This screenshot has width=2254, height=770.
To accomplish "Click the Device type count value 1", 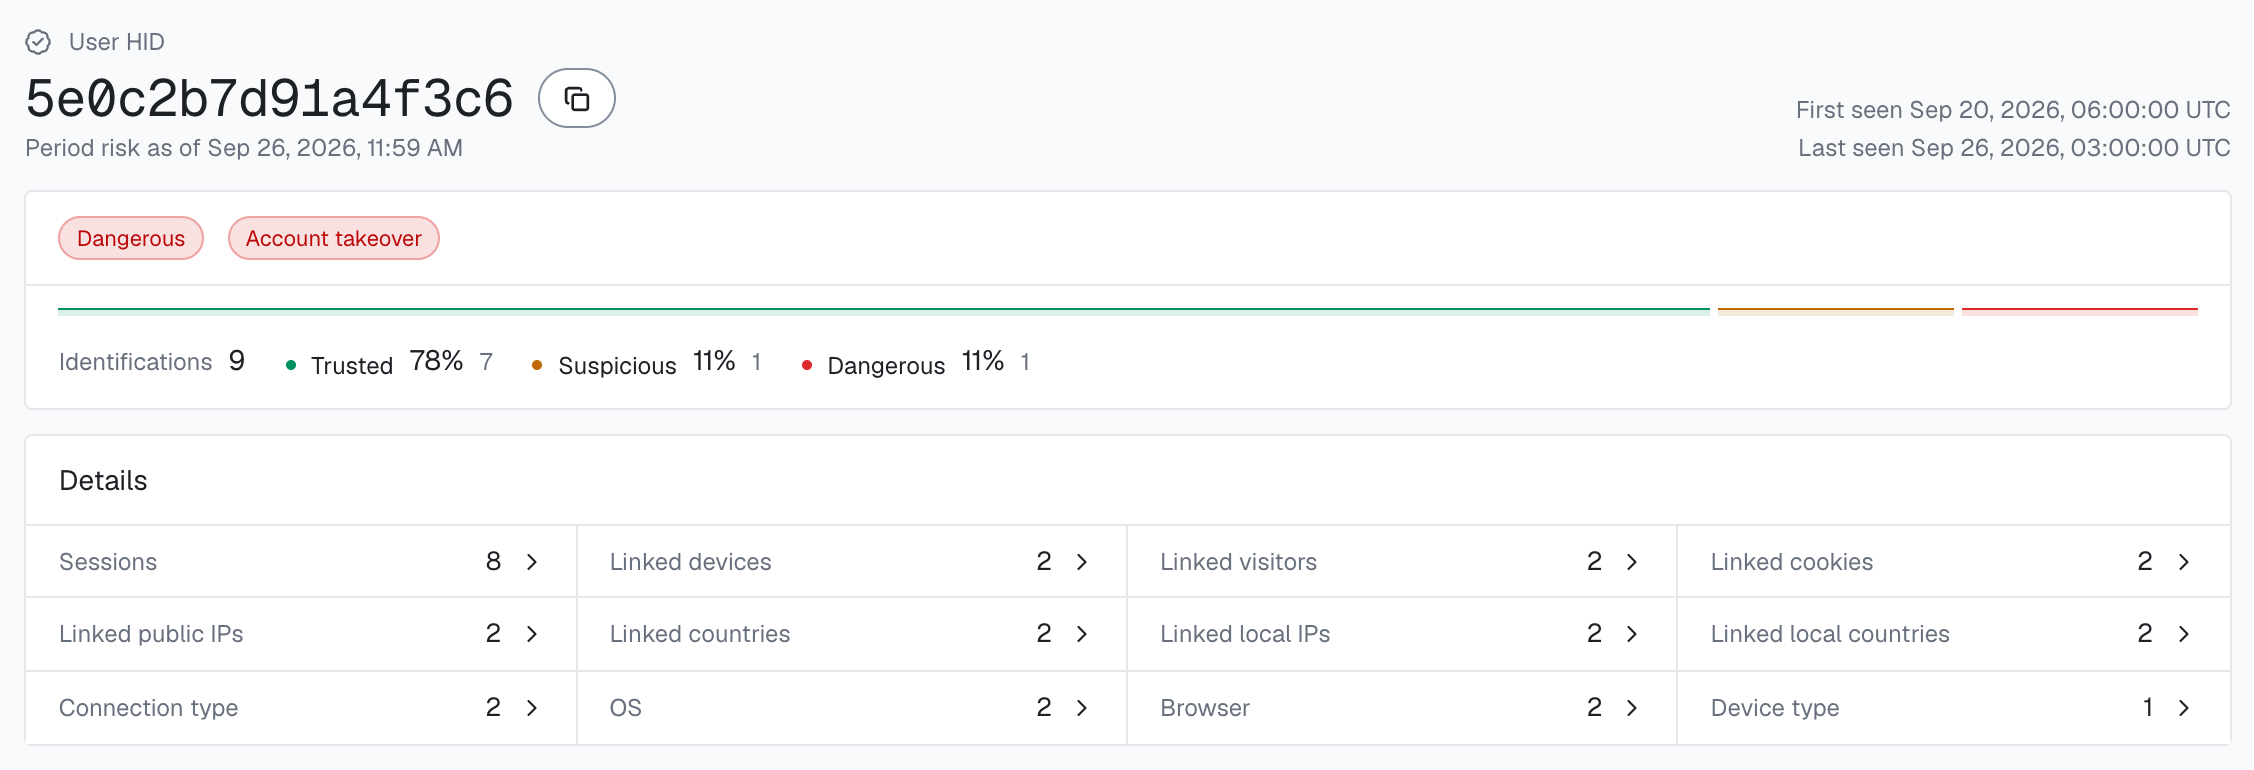I will (x=2147, y=708).
